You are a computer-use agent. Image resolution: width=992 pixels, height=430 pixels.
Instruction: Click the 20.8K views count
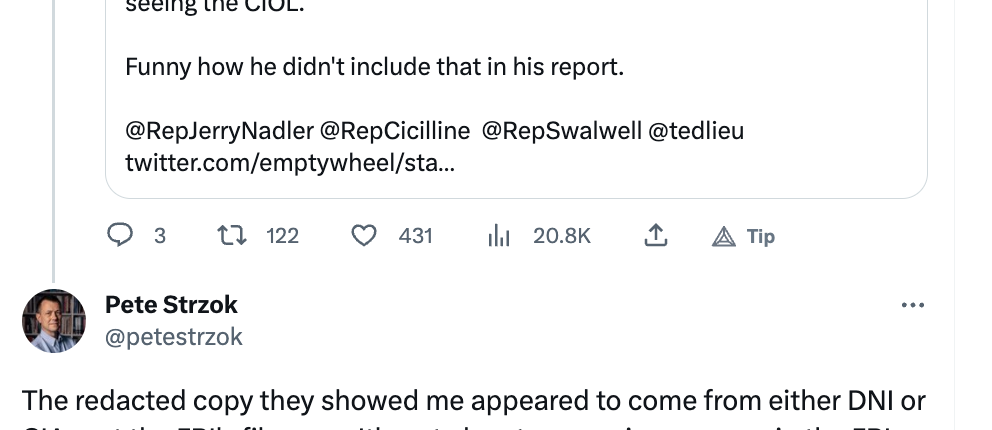562,236
